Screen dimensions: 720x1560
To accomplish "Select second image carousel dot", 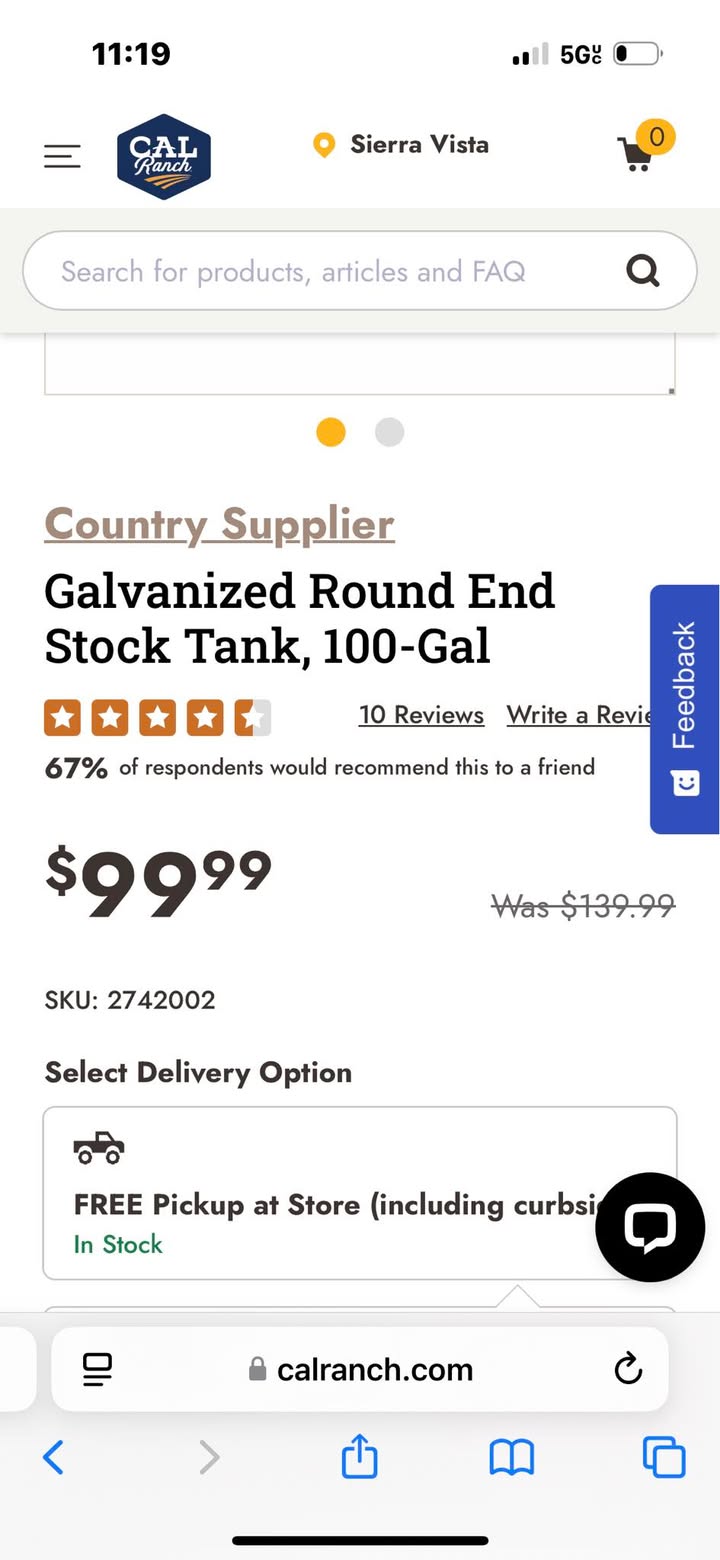I will point(389,432).
